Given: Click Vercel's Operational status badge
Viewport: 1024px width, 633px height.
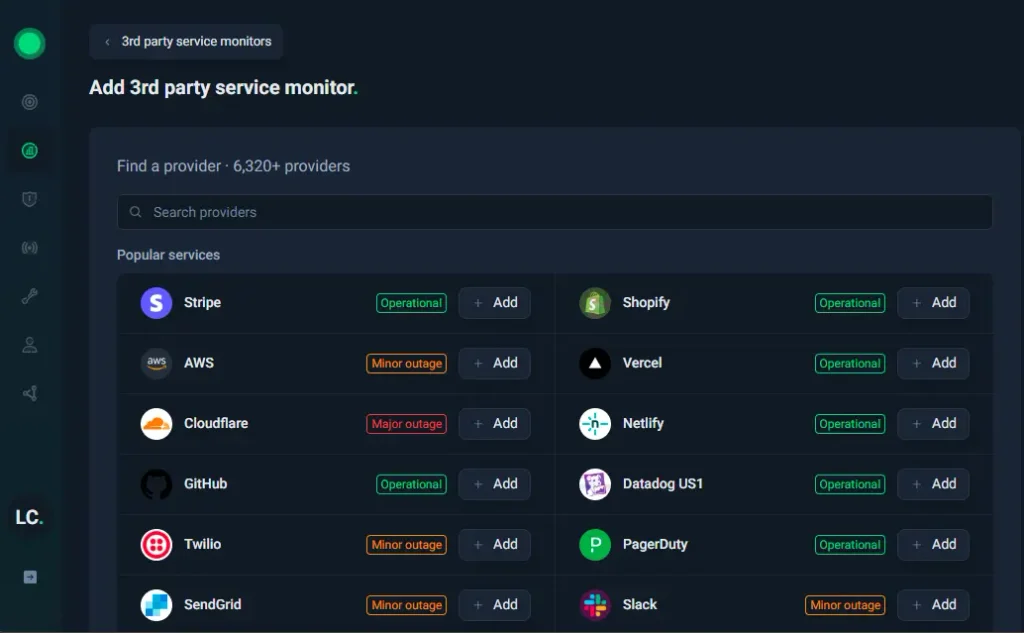Looking at the screenshot, I should (850, 364).
